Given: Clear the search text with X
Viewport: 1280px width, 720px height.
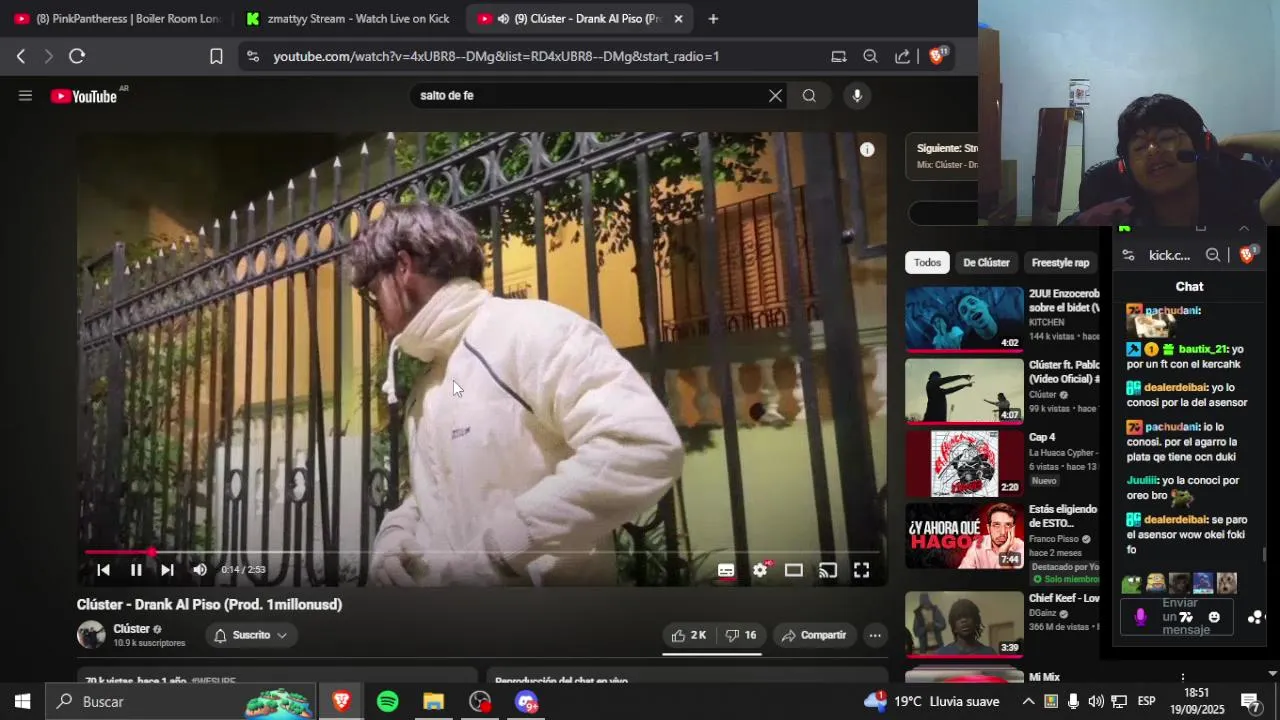Looking at the screenshot, I should point(775,96).
